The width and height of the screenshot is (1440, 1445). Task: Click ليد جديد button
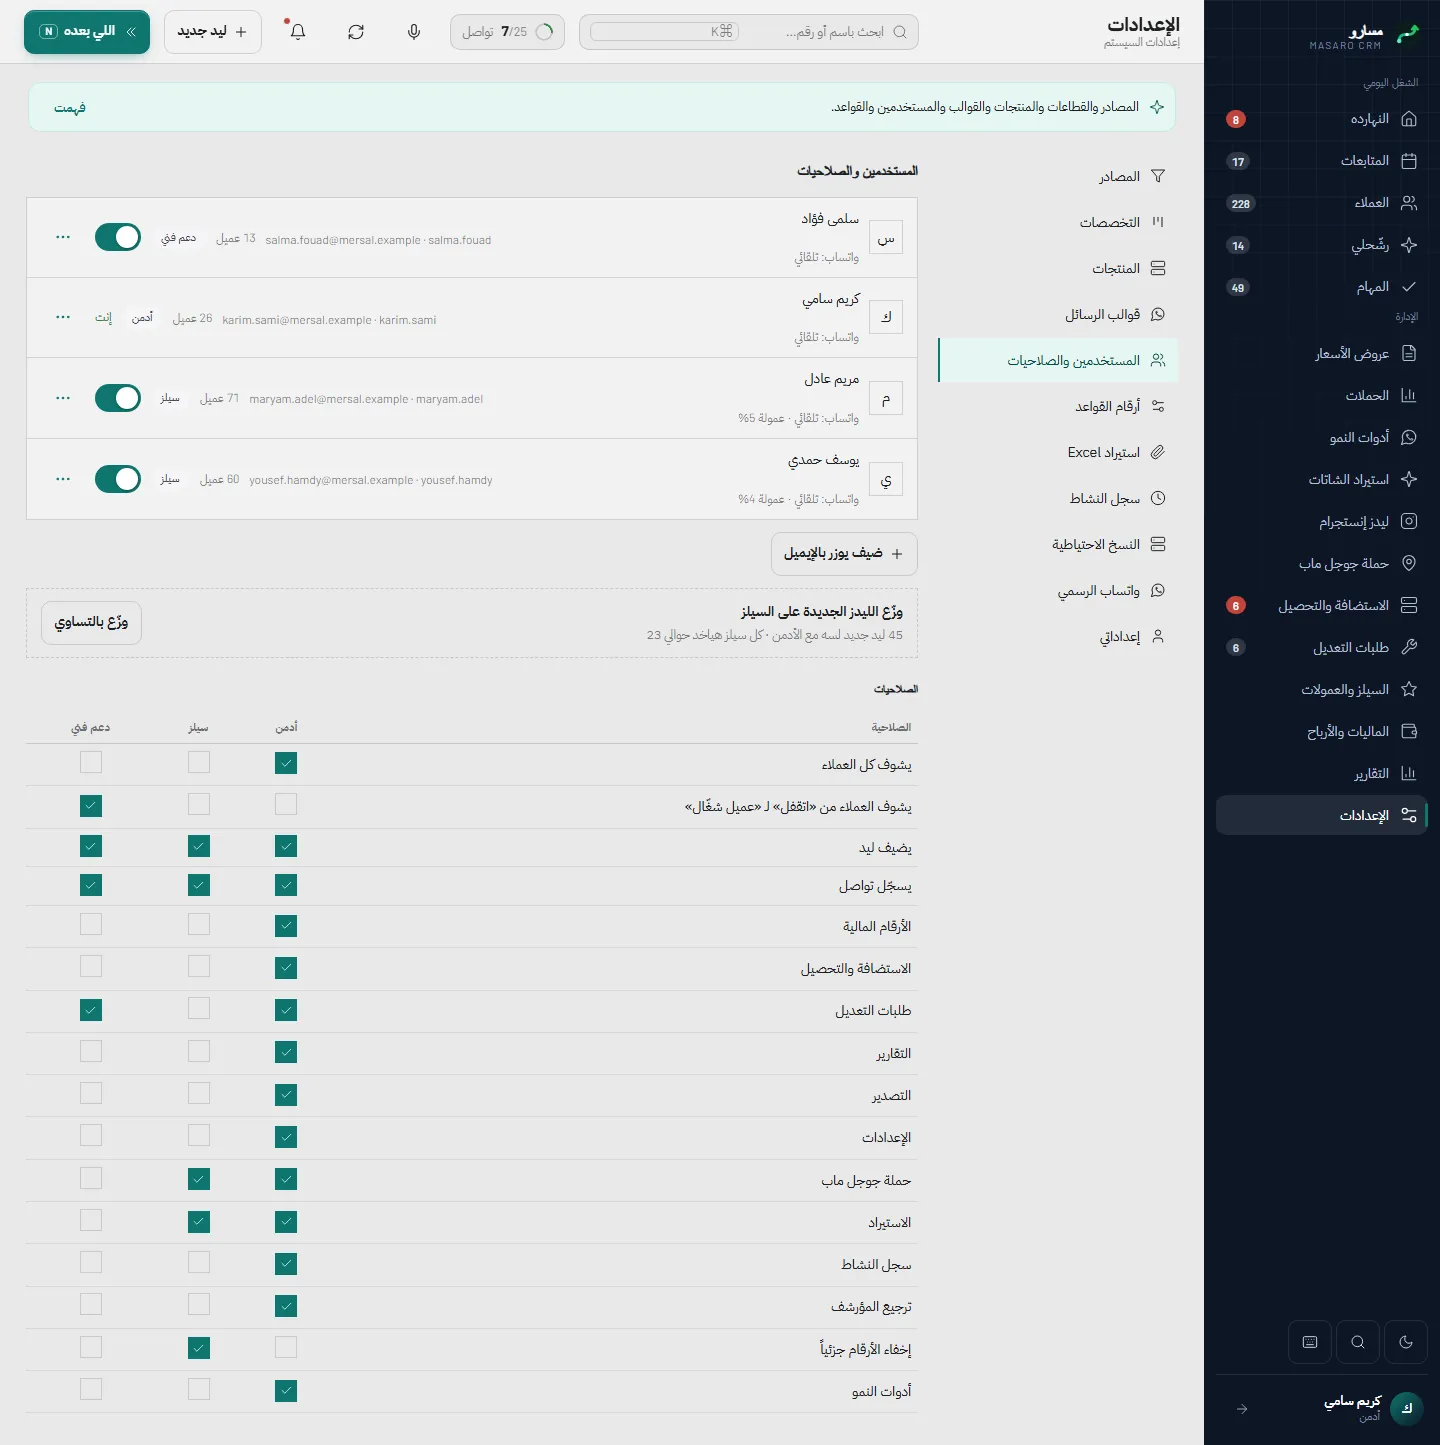coord(212,32)
